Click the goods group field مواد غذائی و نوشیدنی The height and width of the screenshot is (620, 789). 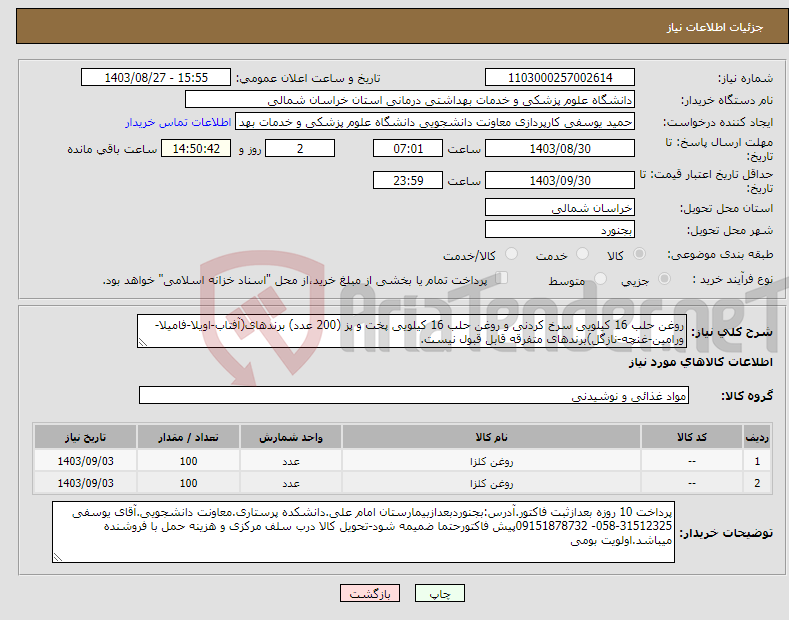coord(414,396)
